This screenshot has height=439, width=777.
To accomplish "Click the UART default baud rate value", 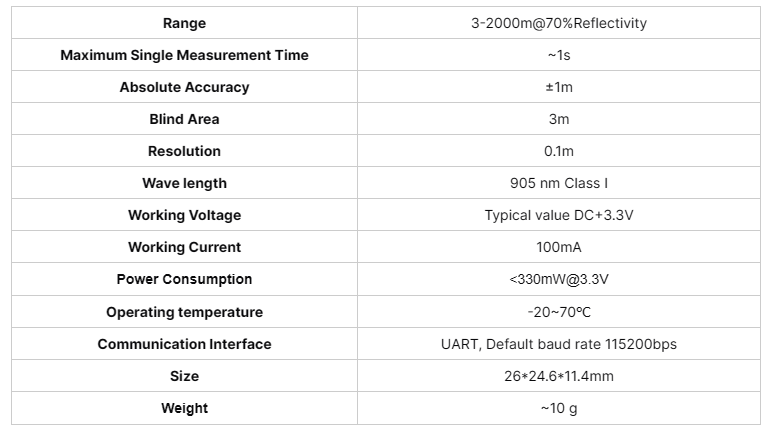I will tap(558, 344).
